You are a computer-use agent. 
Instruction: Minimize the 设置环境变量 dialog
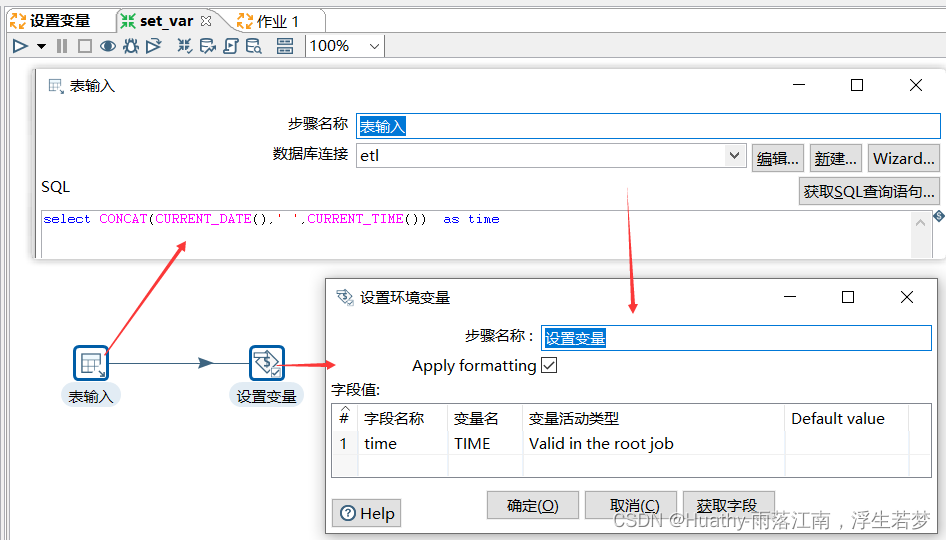tap(790, 297)
